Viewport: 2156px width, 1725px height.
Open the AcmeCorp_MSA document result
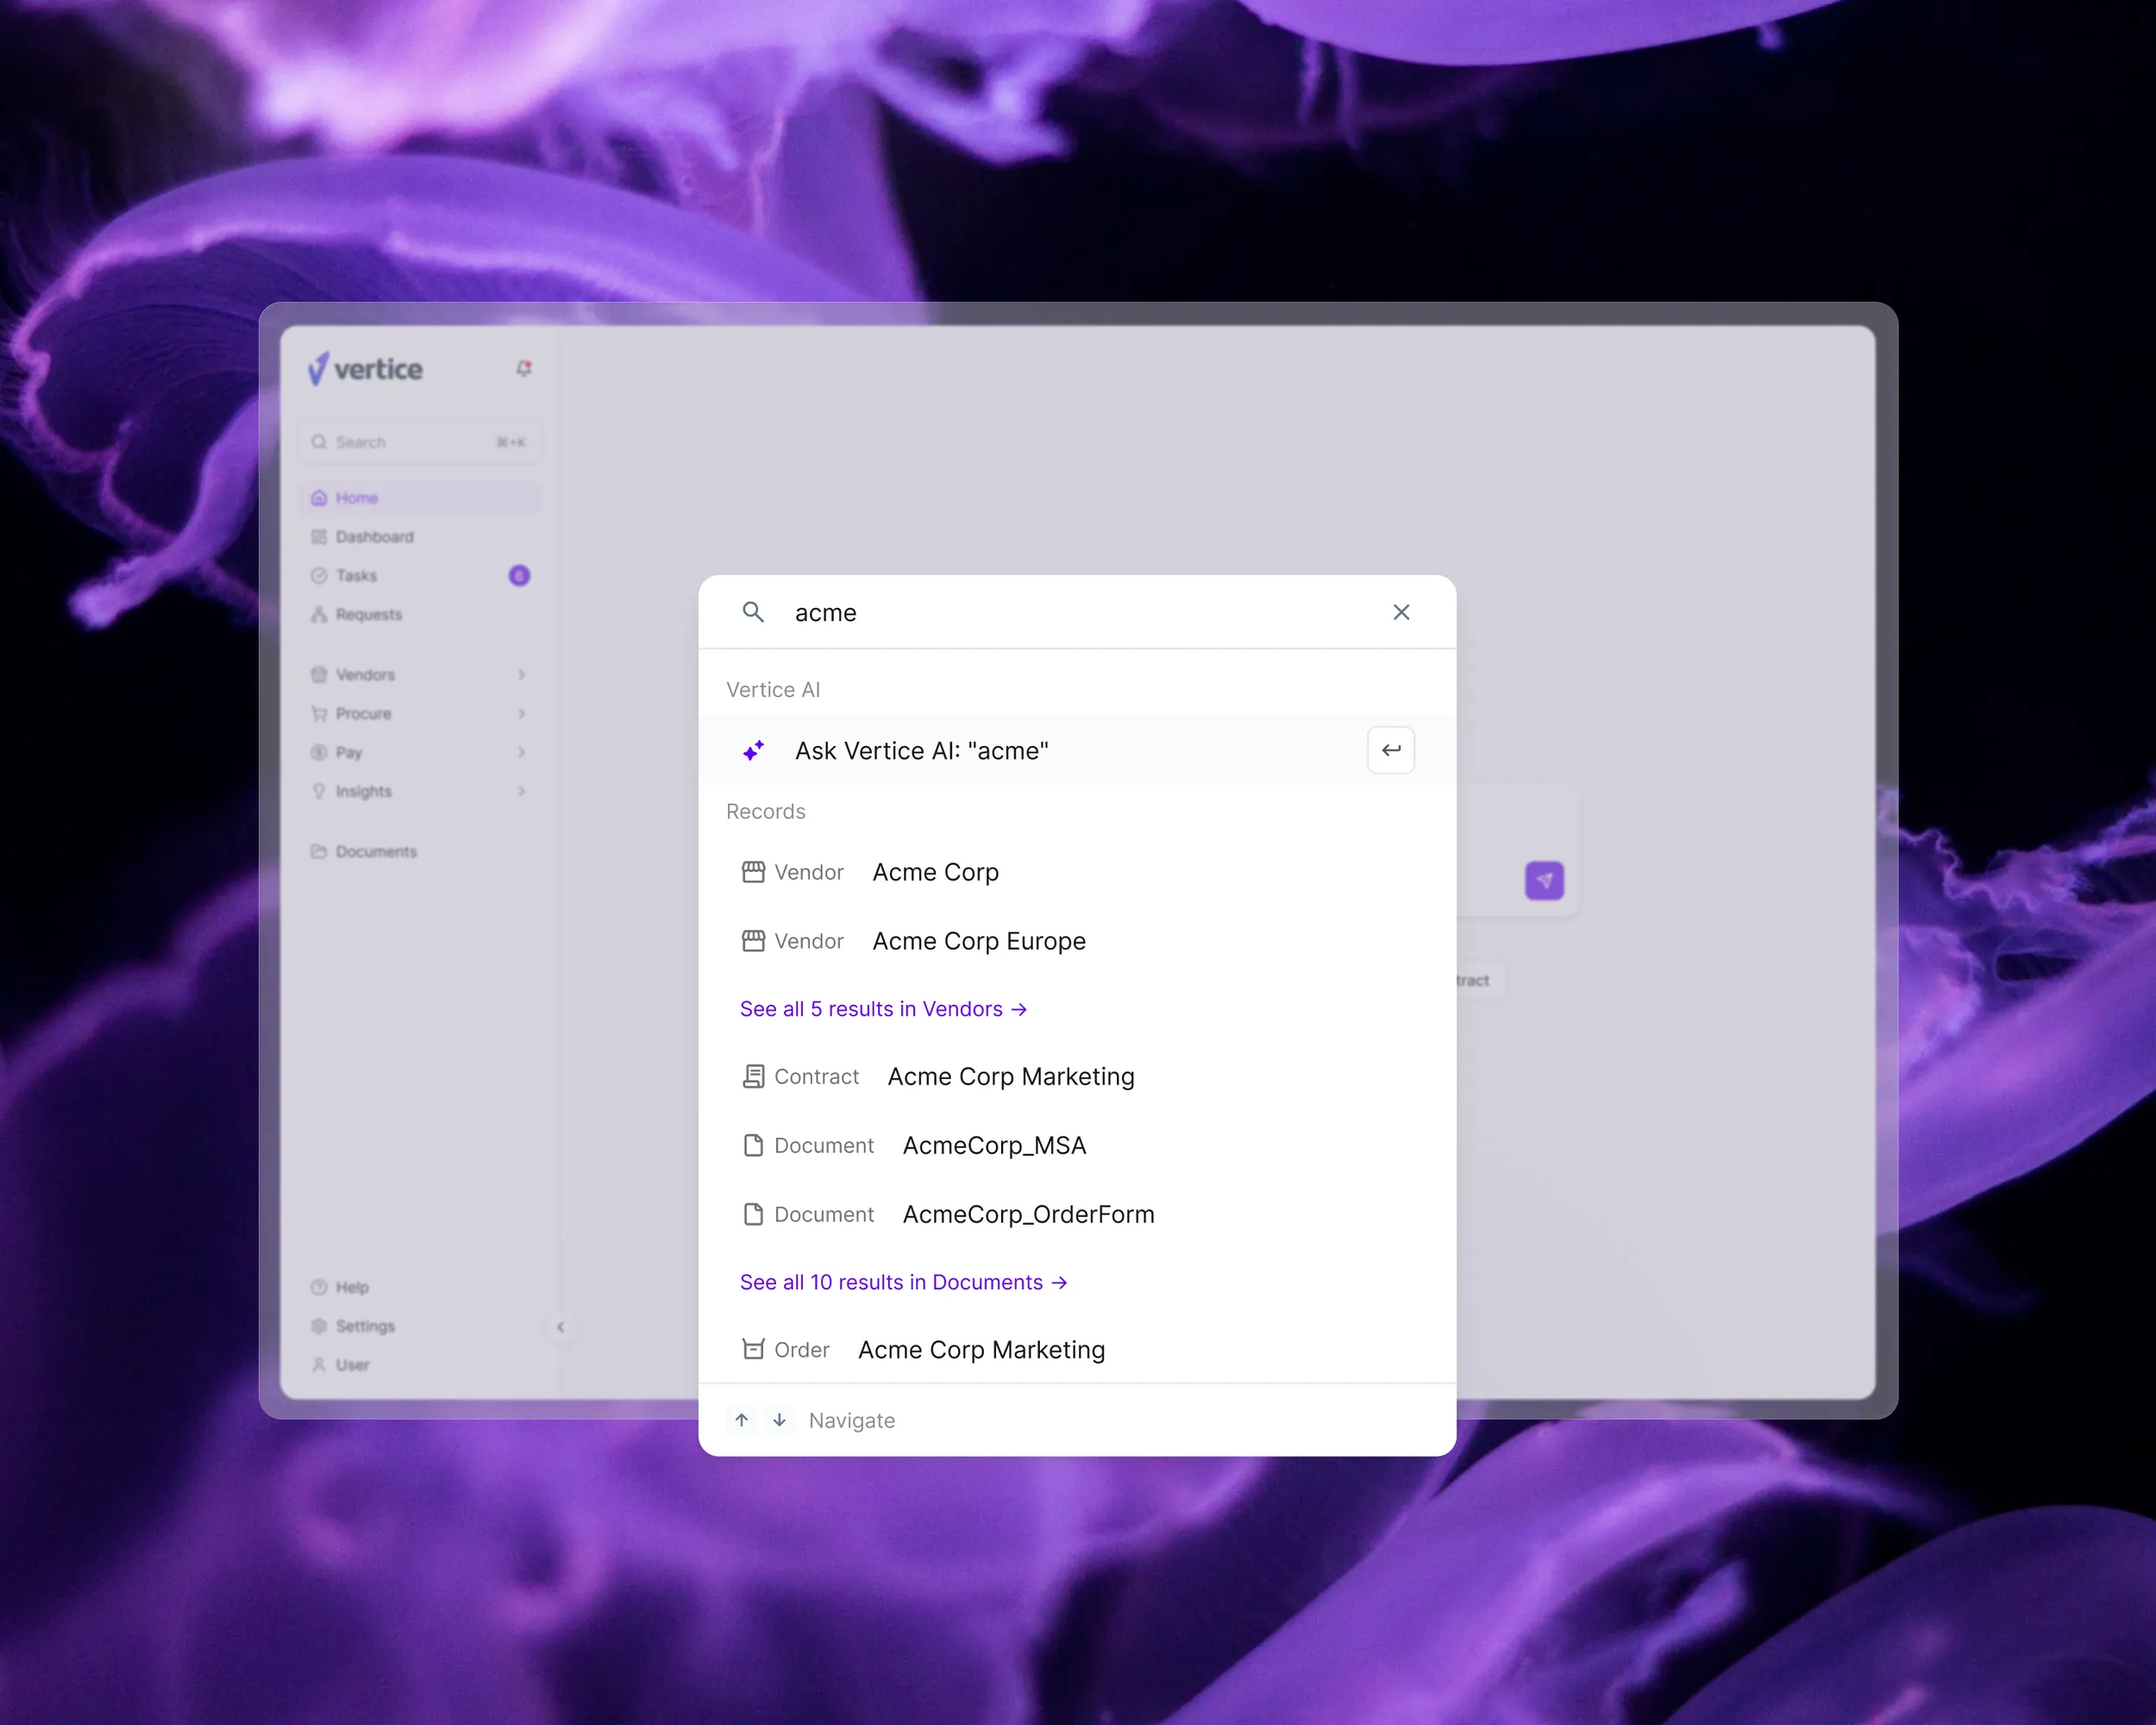(x=1077, y=1145)
